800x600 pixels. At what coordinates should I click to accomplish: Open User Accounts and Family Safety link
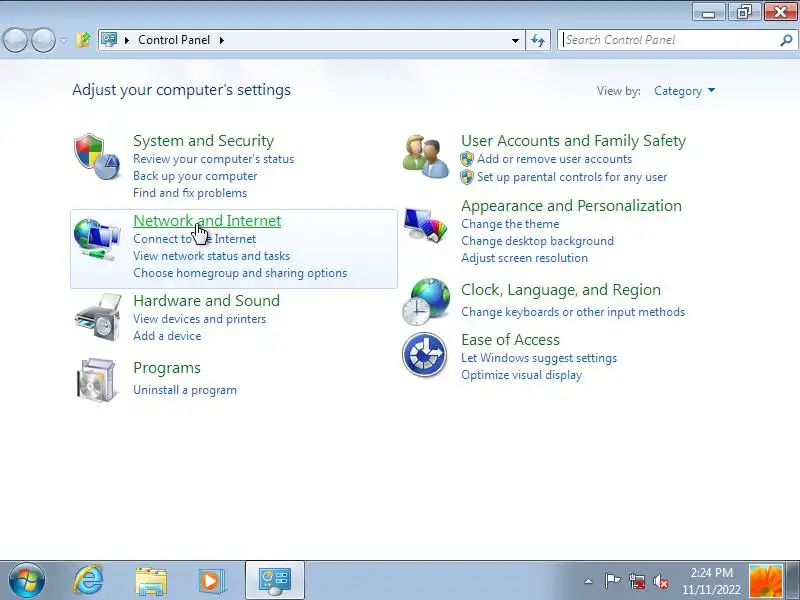point(573,140)
